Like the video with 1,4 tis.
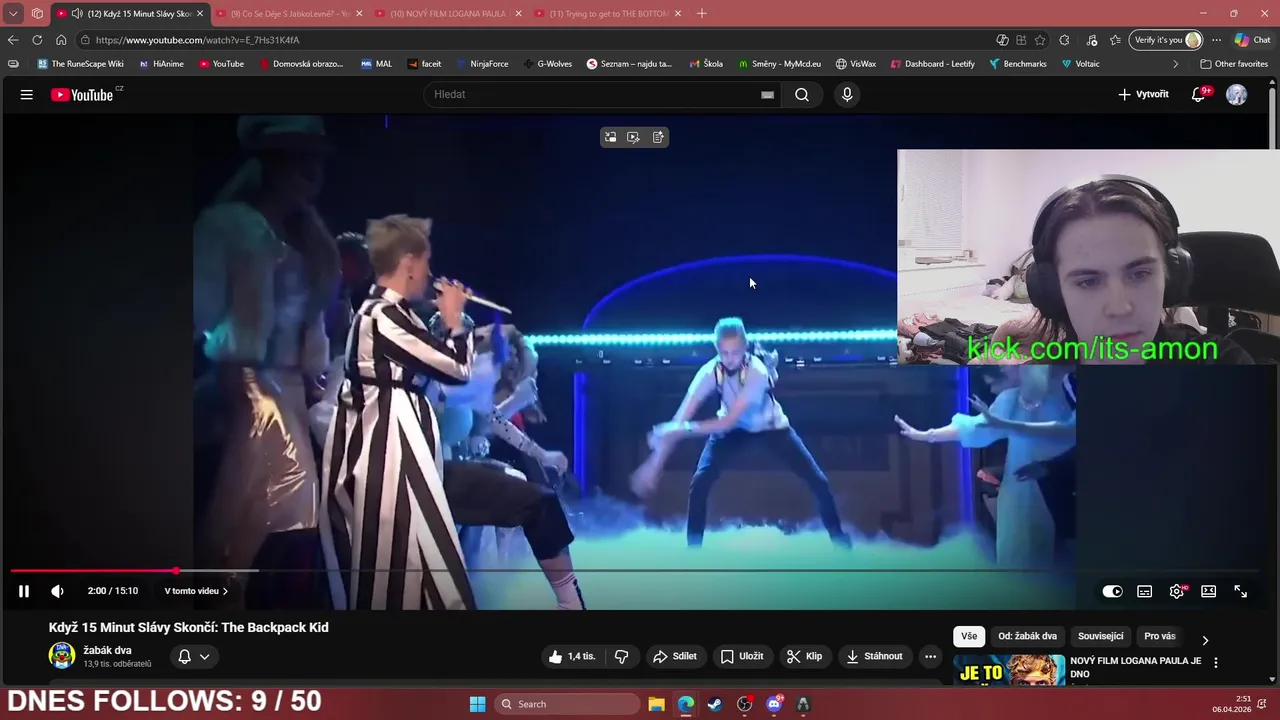Screen dimensions: 1280x720 (x=571, y=656)
